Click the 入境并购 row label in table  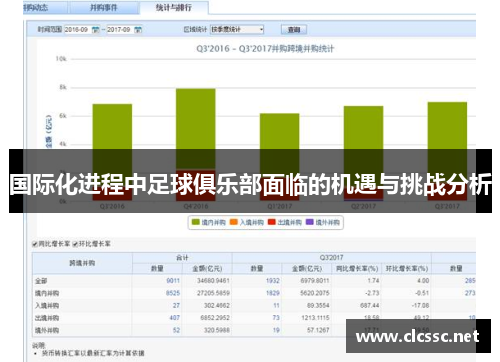click(x=47, y=305)
